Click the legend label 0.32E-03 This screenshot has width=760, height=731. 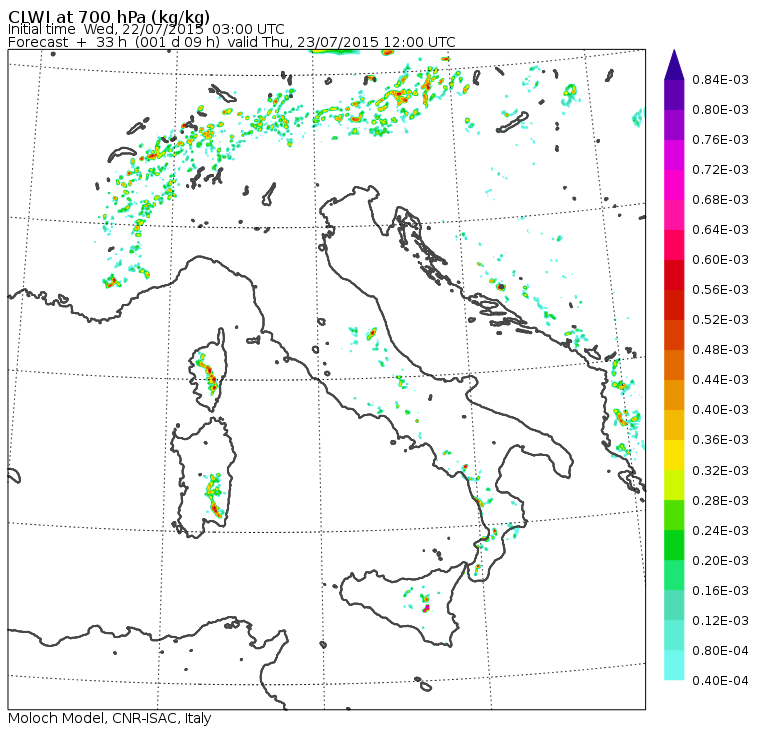point(720,471)
